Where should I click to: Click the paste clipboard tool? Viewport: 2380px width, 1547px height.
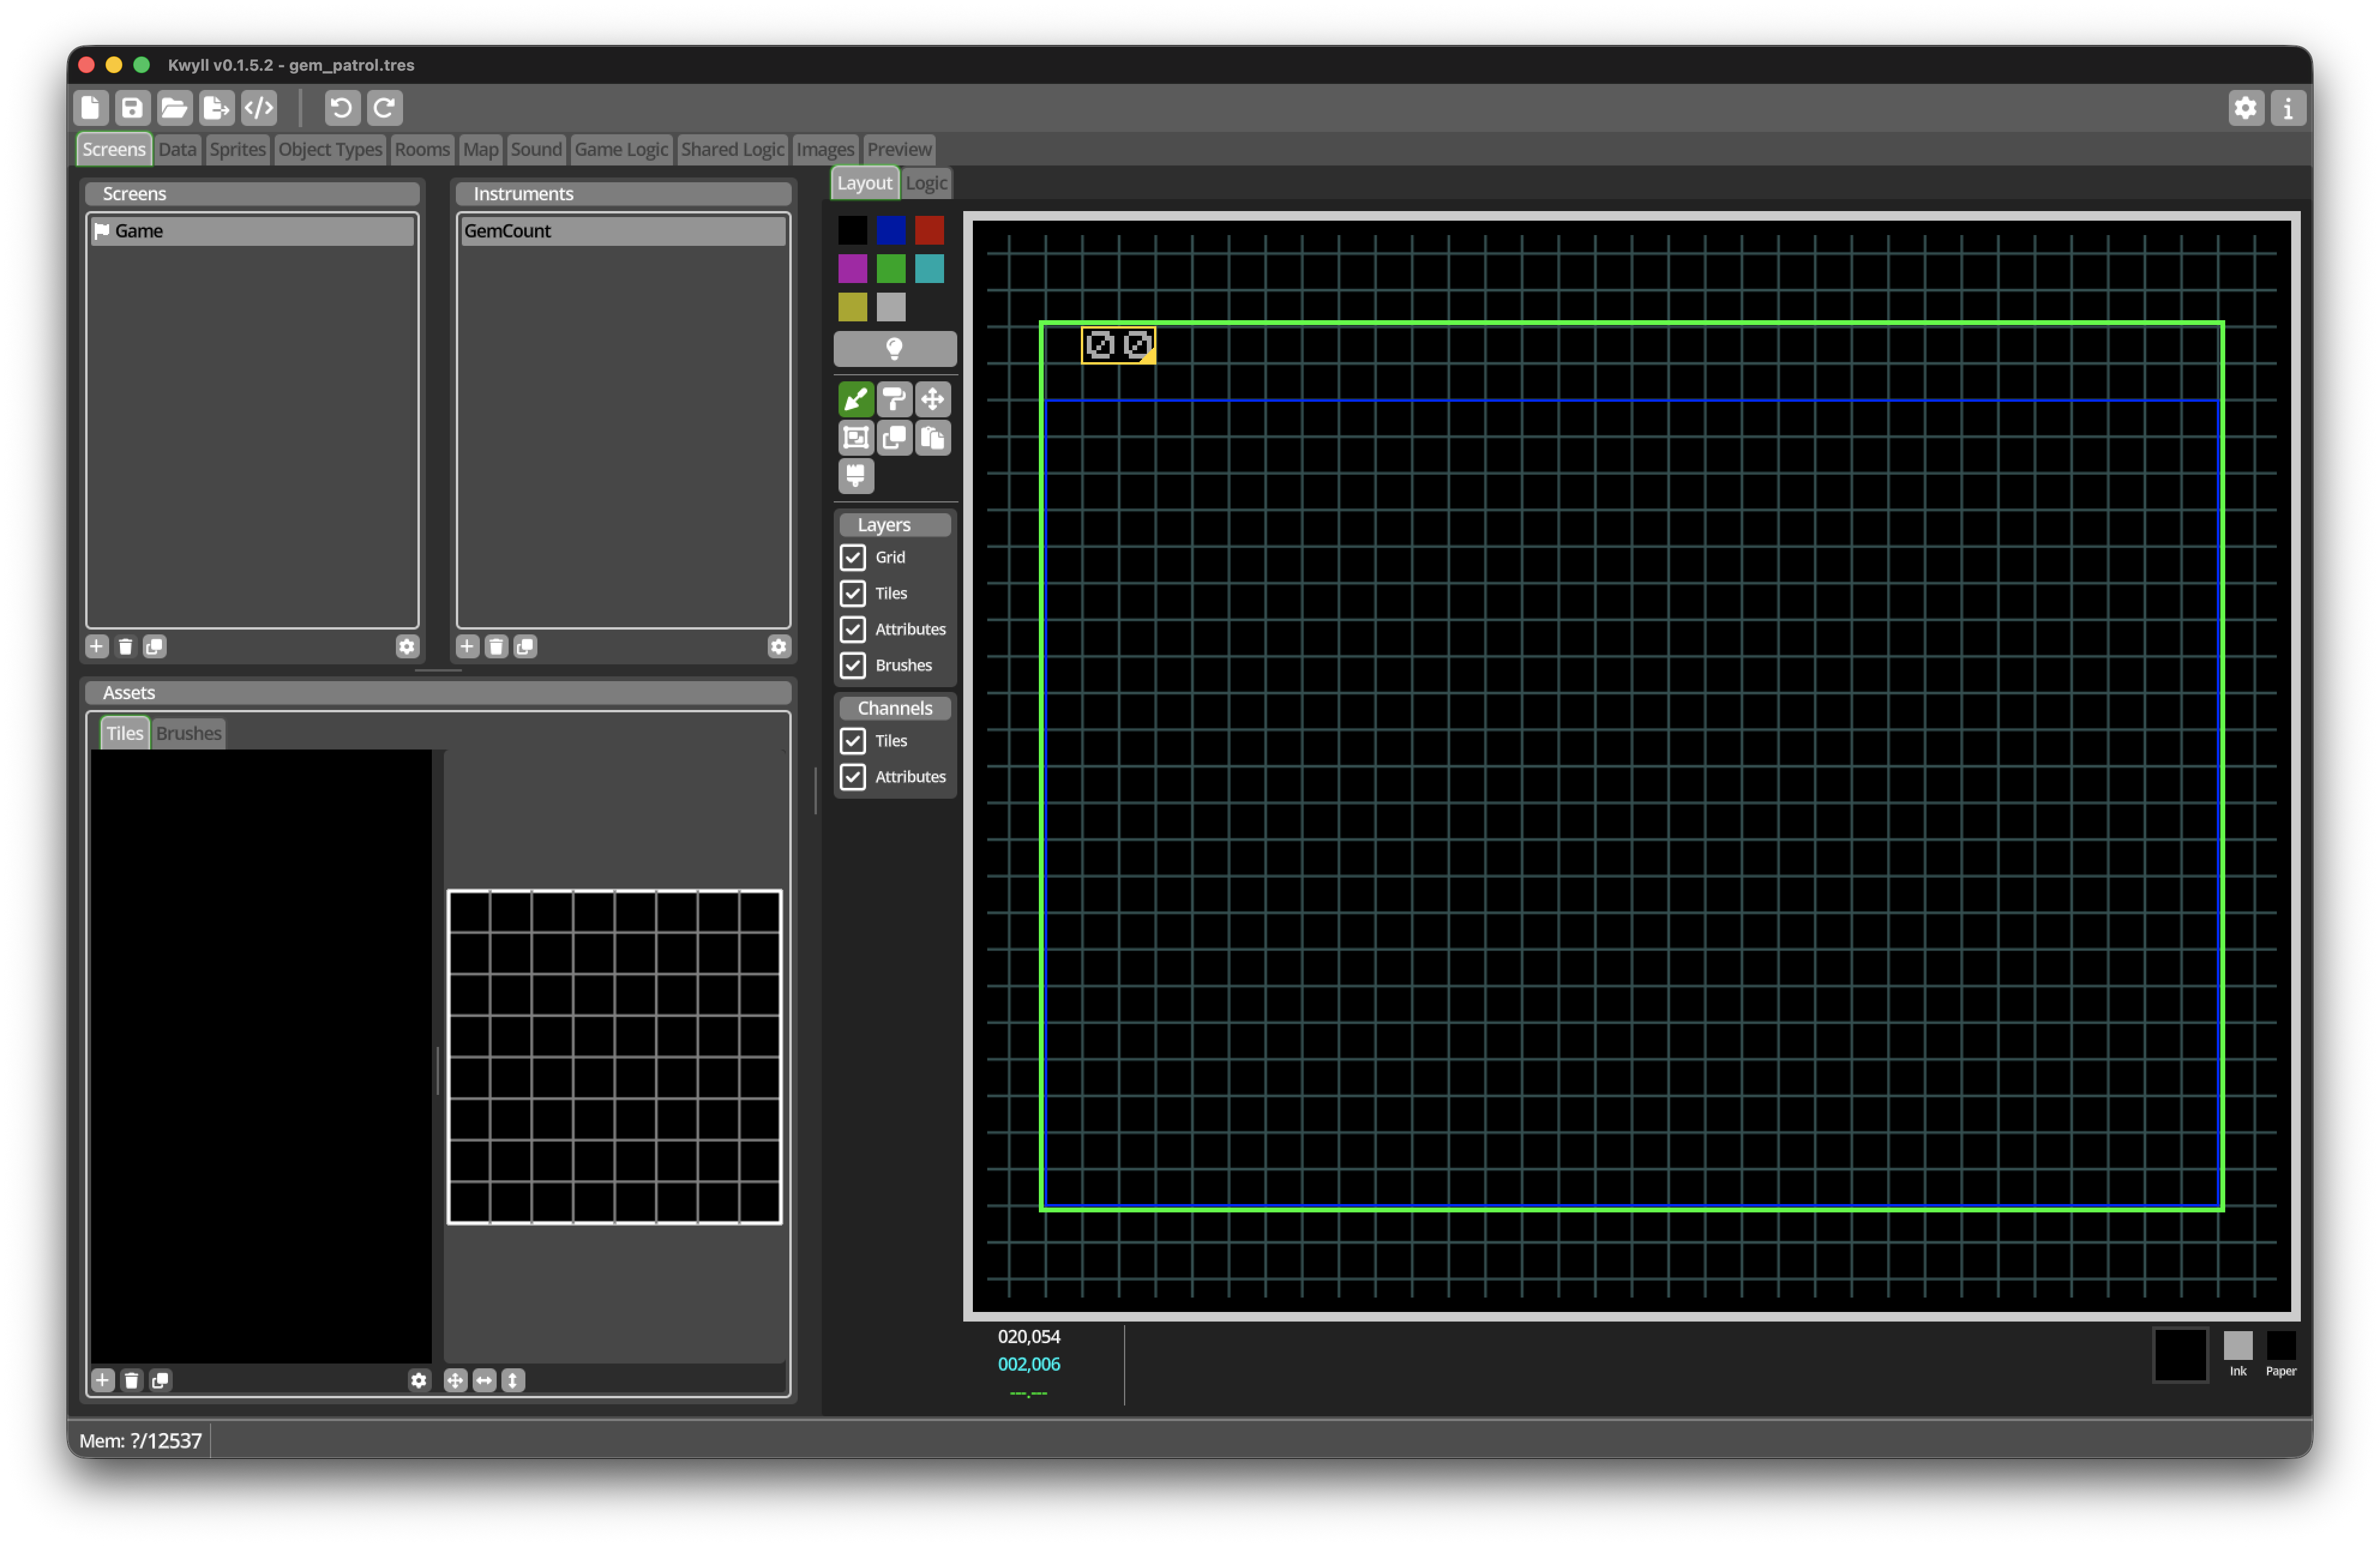pos(932,438)
